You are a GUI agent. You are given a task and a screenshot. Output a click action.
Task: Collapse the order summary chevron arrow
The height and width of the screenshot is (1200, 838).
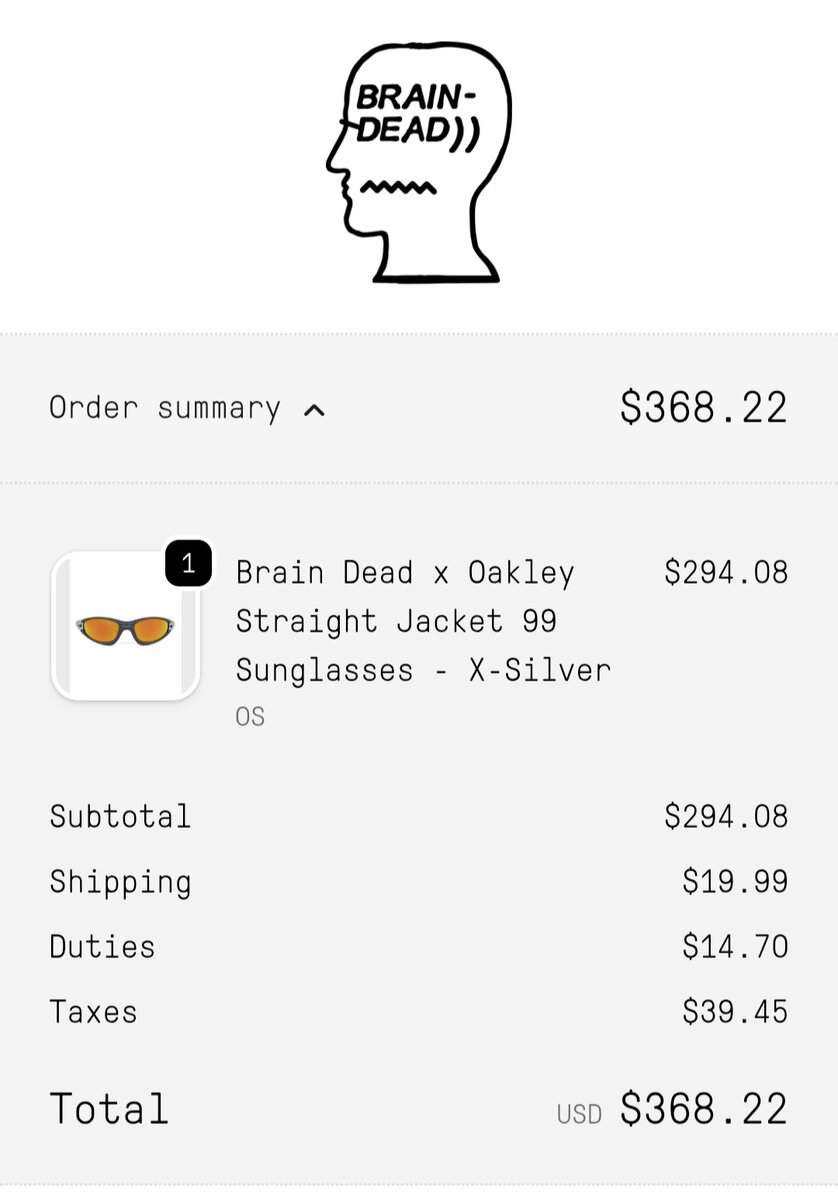click(x=314, y=409)
